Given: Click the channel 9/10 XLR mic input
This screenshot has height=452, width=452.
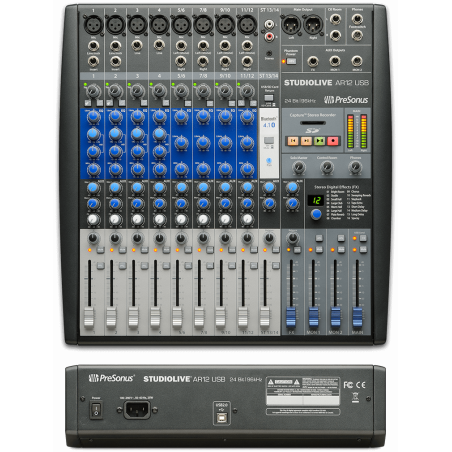Looking at the screenshot, I should [225, 25].
